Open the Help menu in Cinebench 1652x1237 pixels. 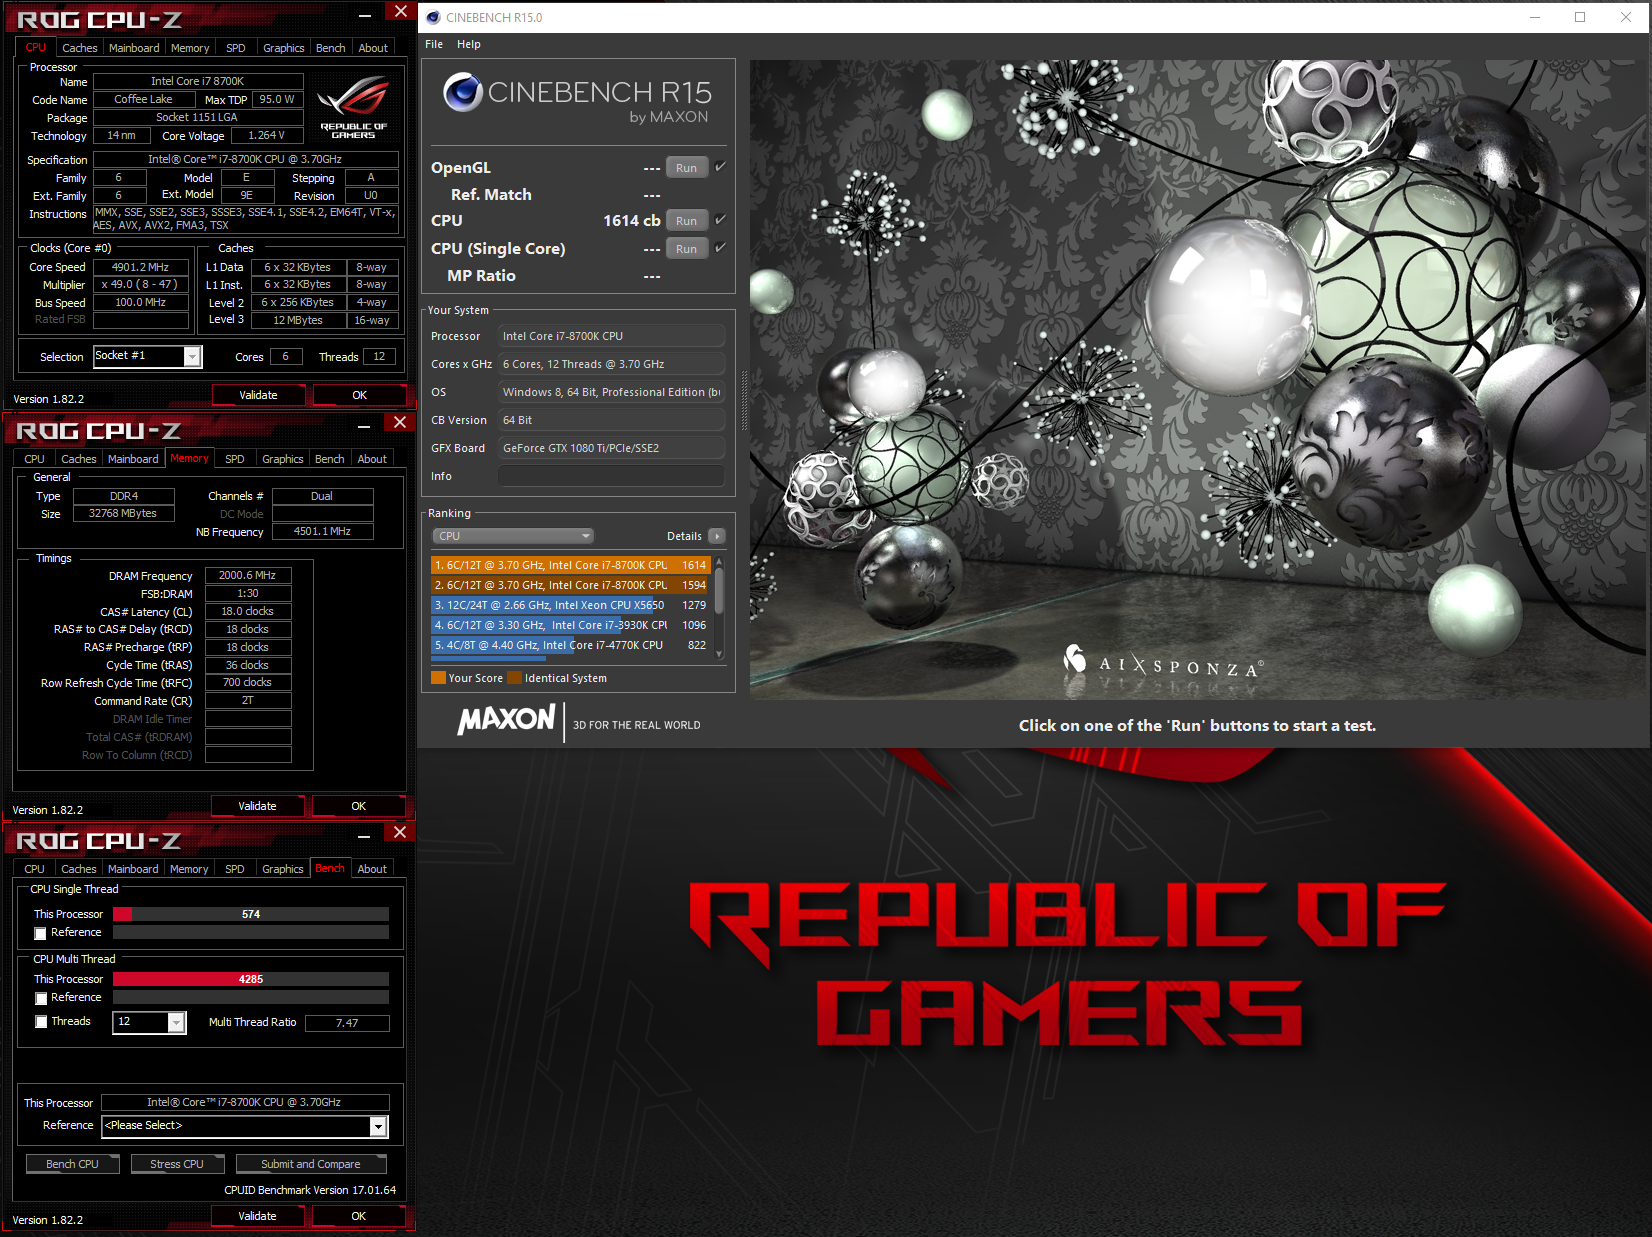[x=469, y=44]
